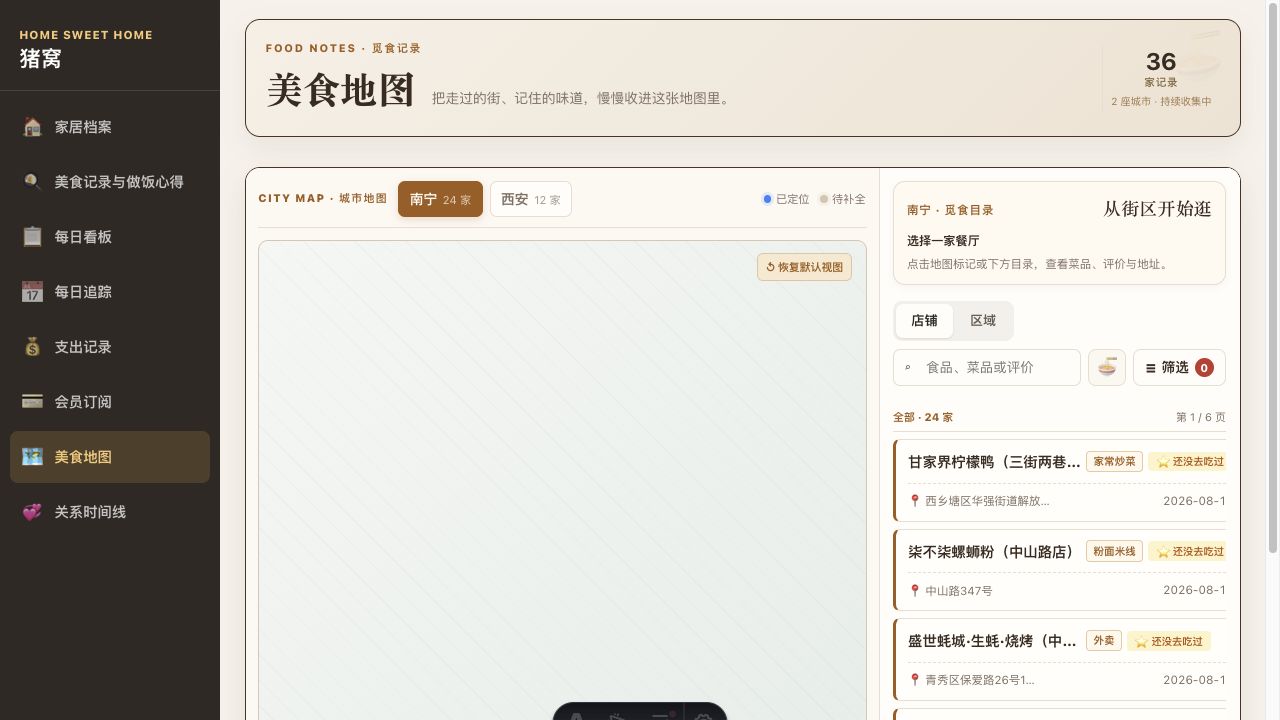Toggle the 已定位 blue legend dot
Image resolution: width=1280 pixels, height=720 pixels.
(x=767, y=199)
